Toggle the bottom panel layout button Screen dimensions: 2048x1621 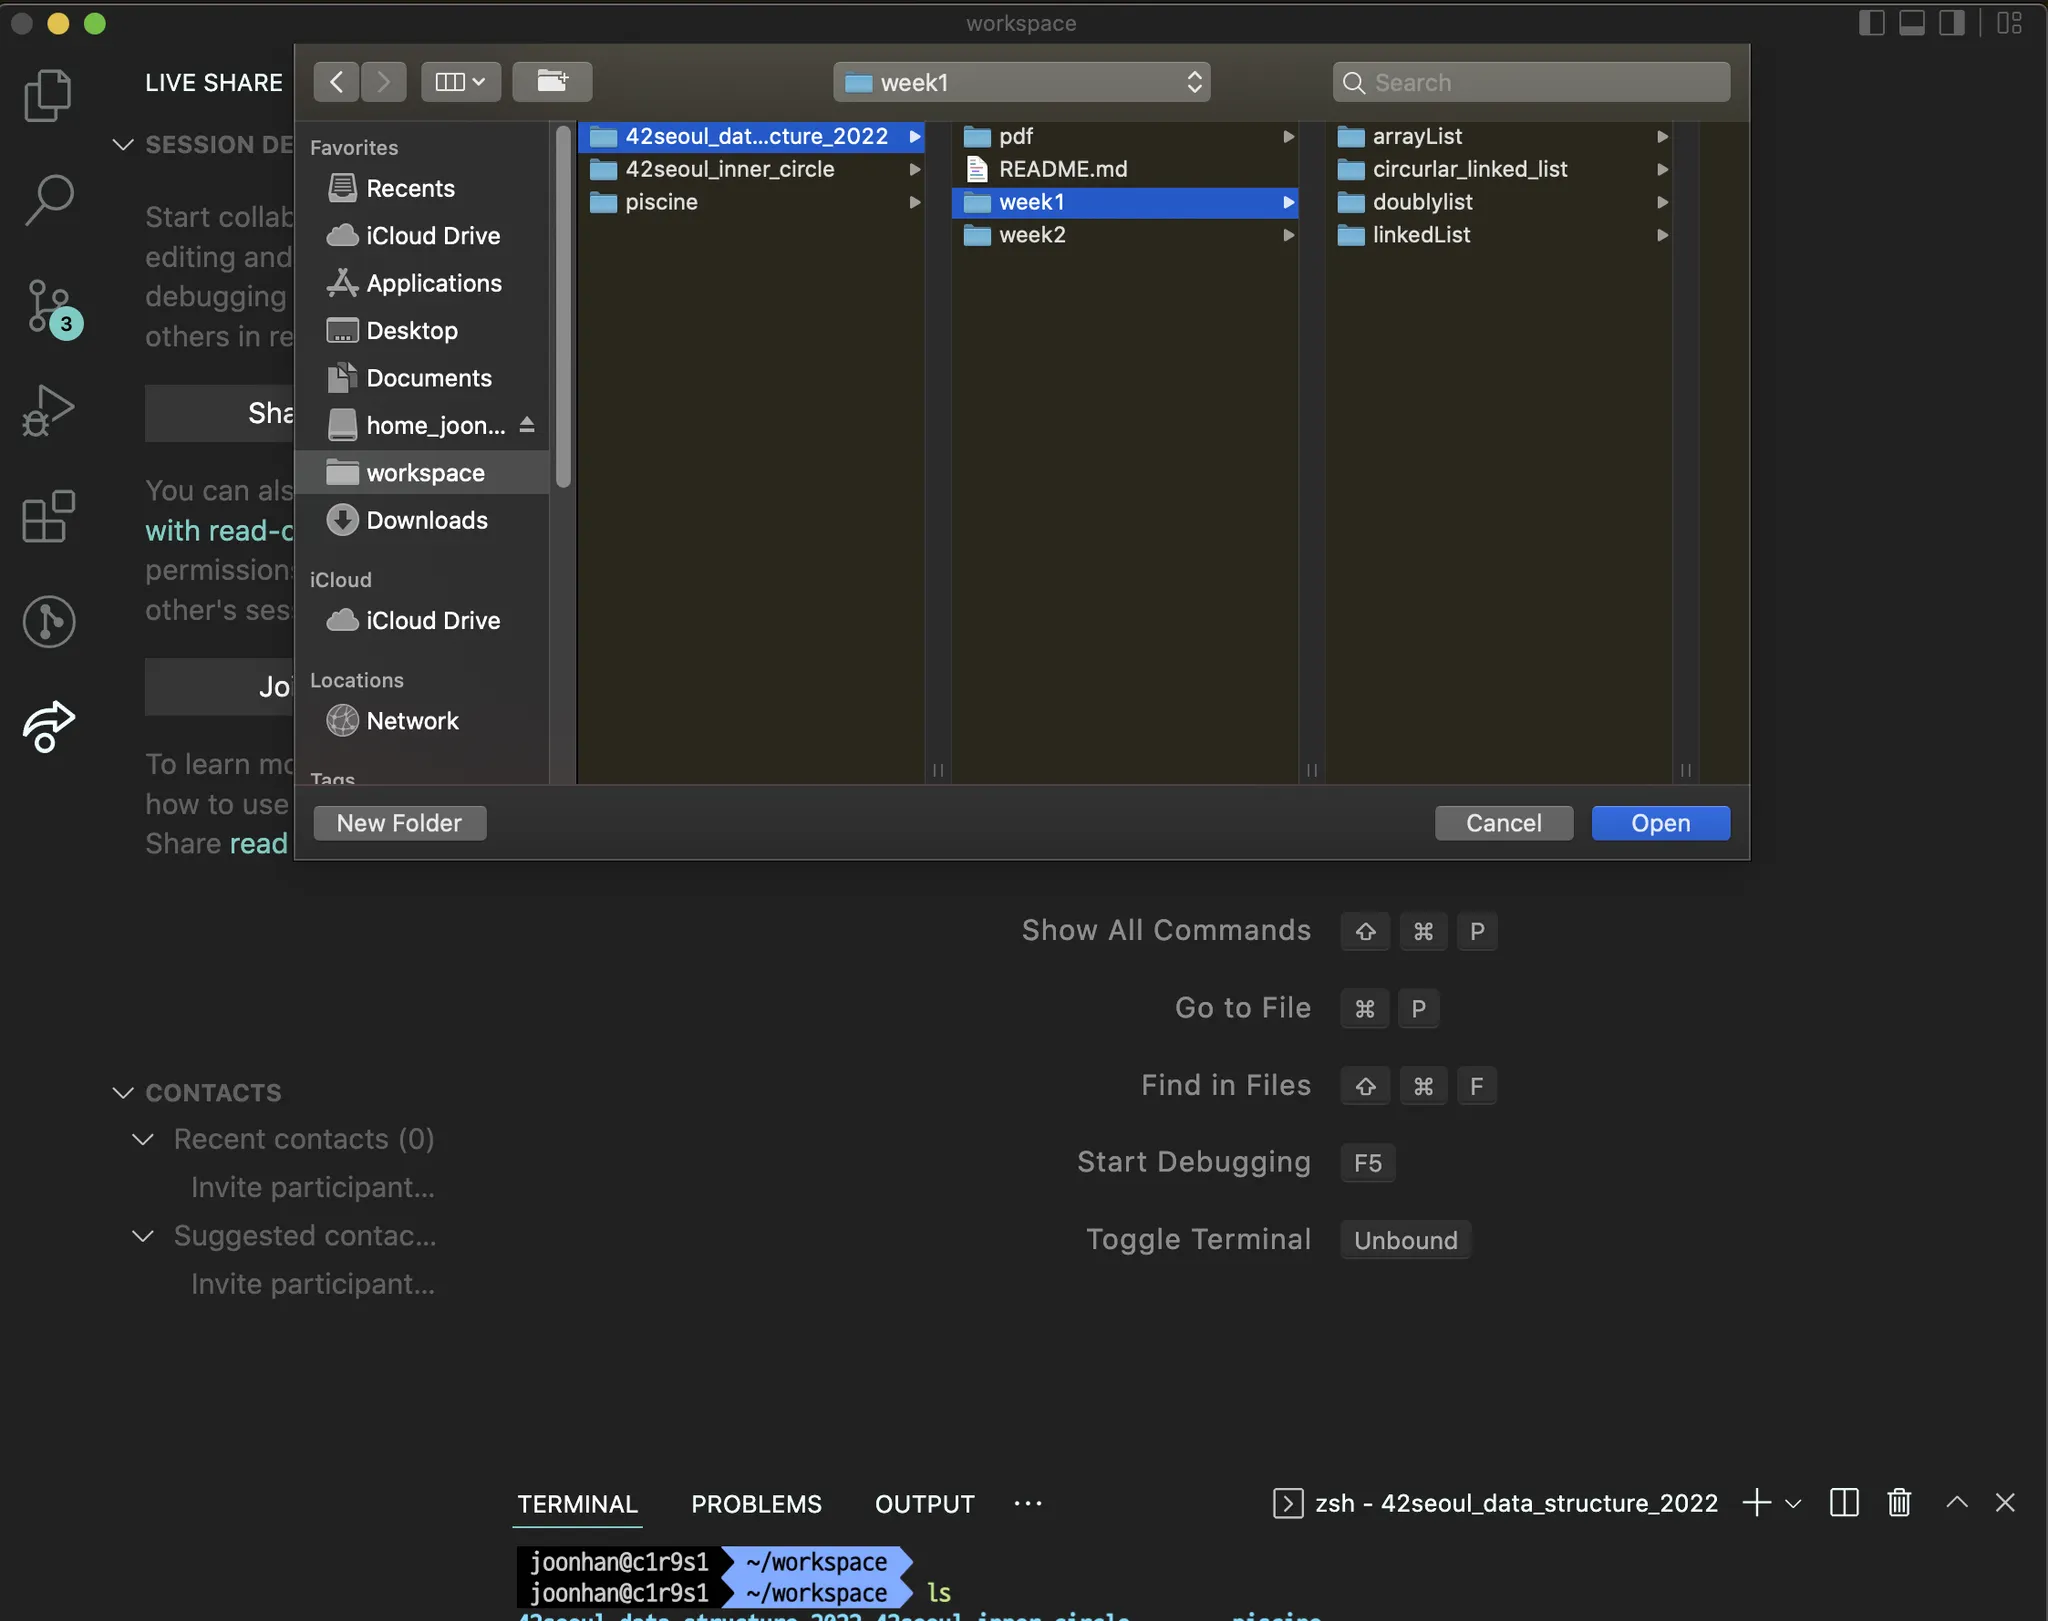coord(1911,23)
